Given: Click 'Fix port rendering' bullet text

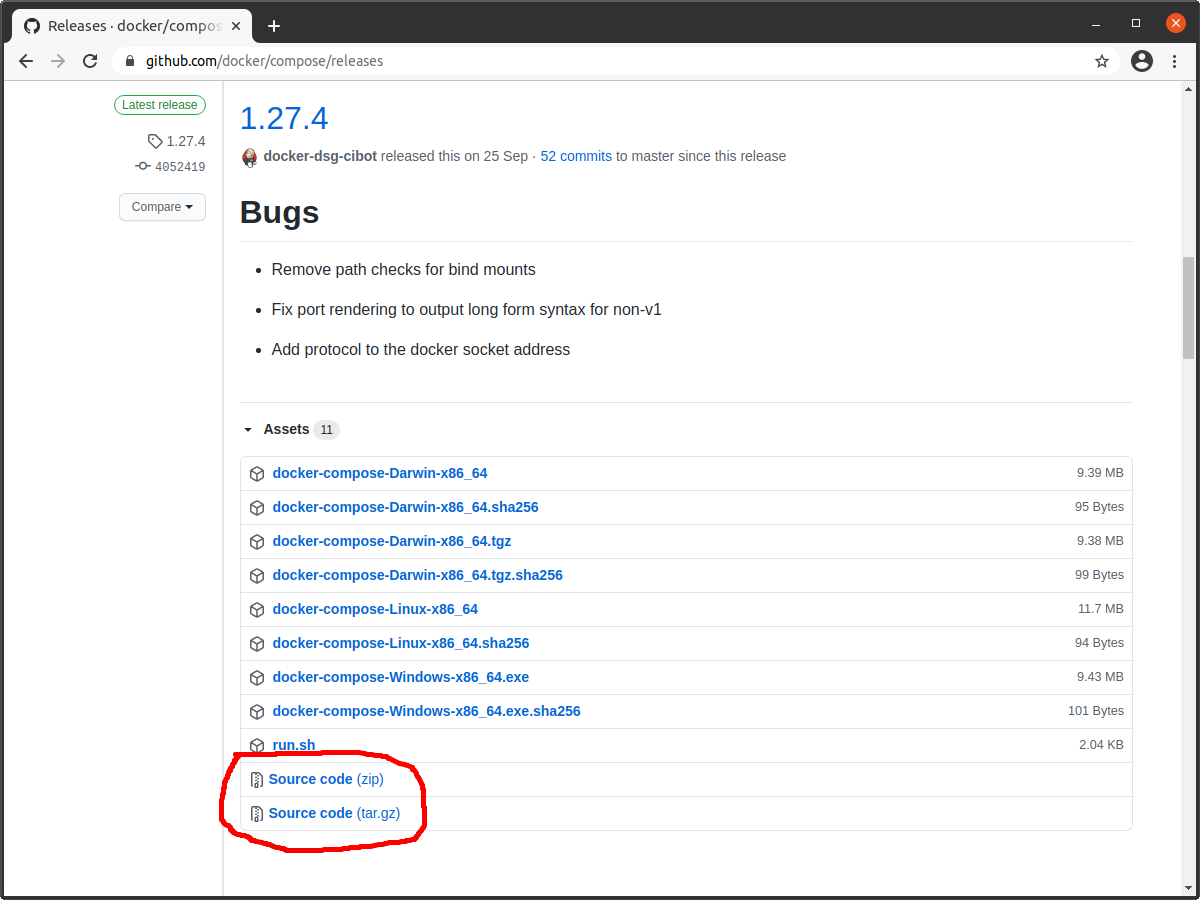Looking at the screenshot, I should [467, 310].
